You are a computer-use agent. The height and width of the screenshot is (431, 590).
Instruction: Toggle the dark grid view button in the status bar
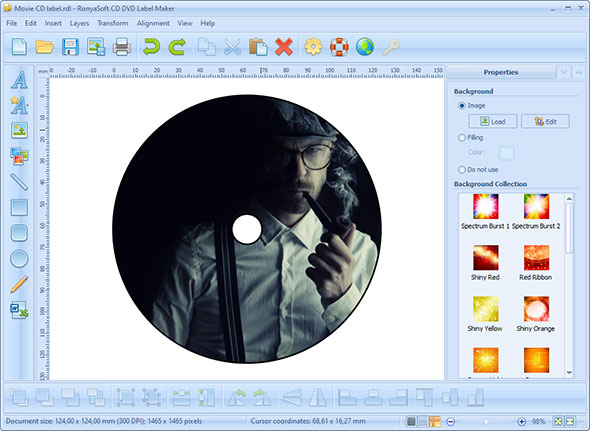point(412,421)
